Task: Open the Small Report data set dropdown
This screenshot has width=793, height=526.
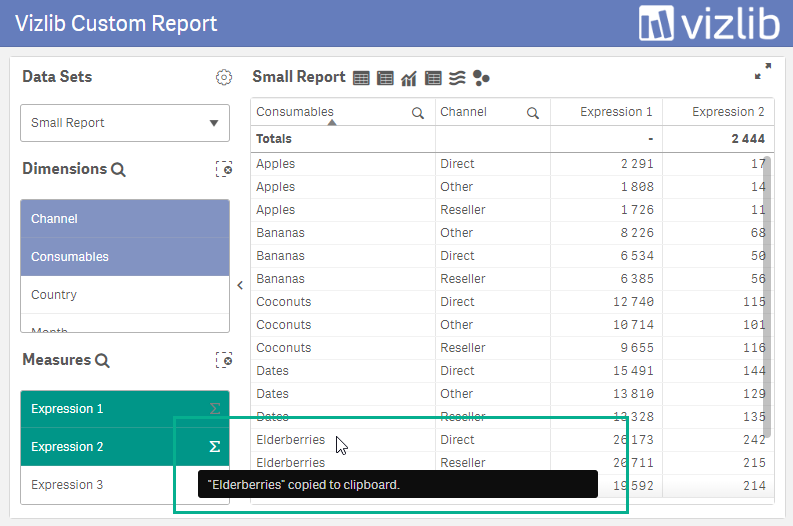Action: pyautogui.click(x=125, y=123)
